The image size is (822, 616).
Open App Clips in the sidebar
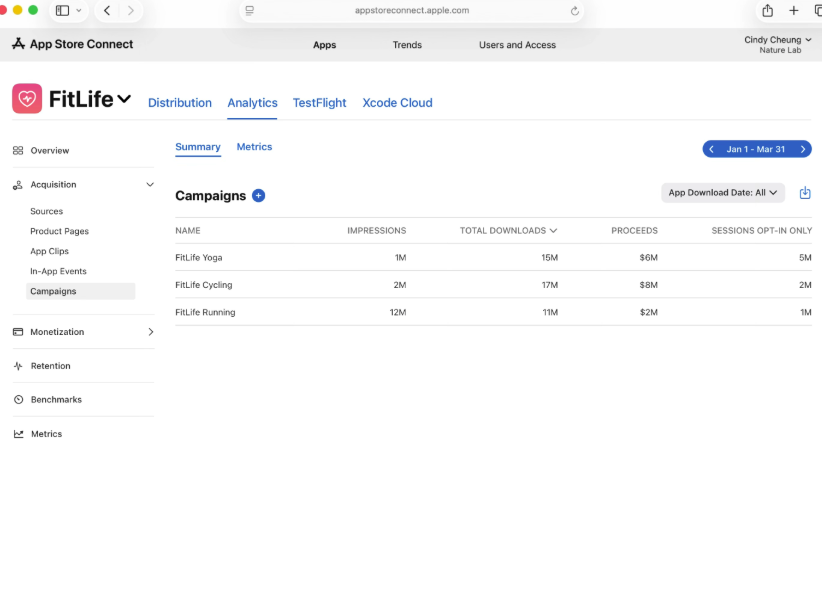tap(49, 251)
